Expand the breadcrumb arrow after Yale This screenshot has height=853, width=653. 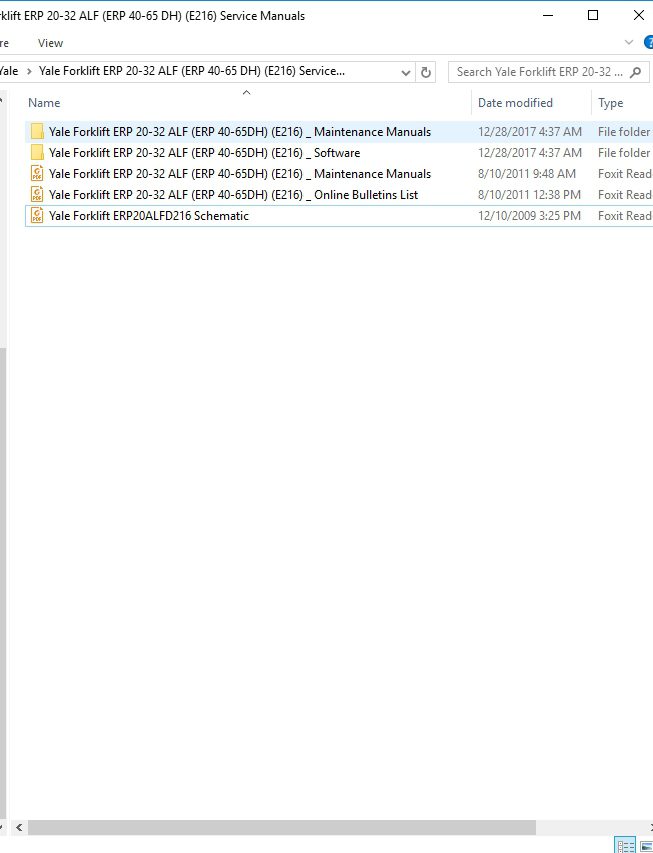tap(29, 71)
